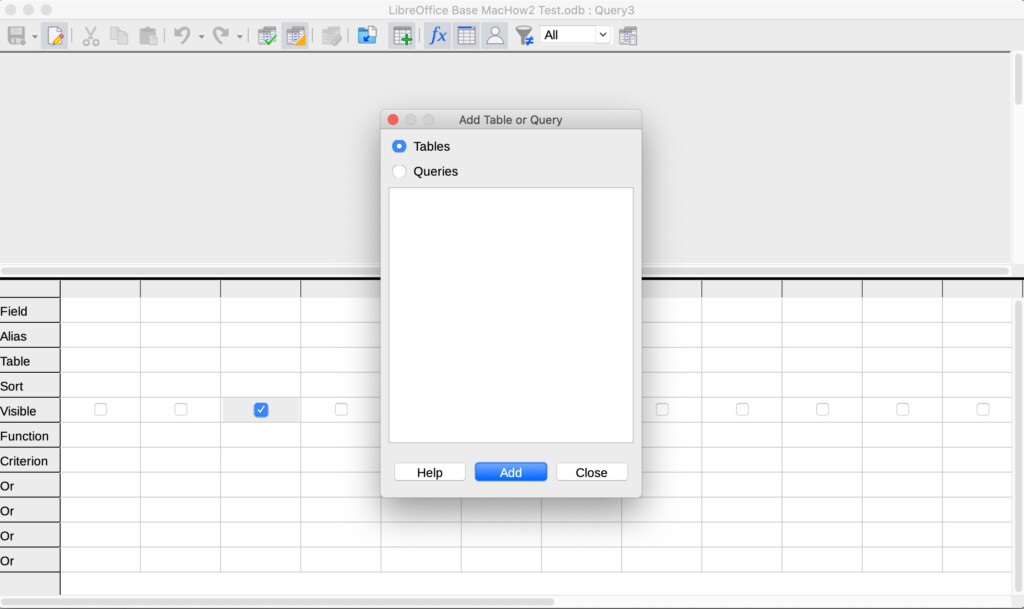Open the Limit 'All' combo box
The image size is (1024, 609).
pyautogui.click(x=575, y=35)
